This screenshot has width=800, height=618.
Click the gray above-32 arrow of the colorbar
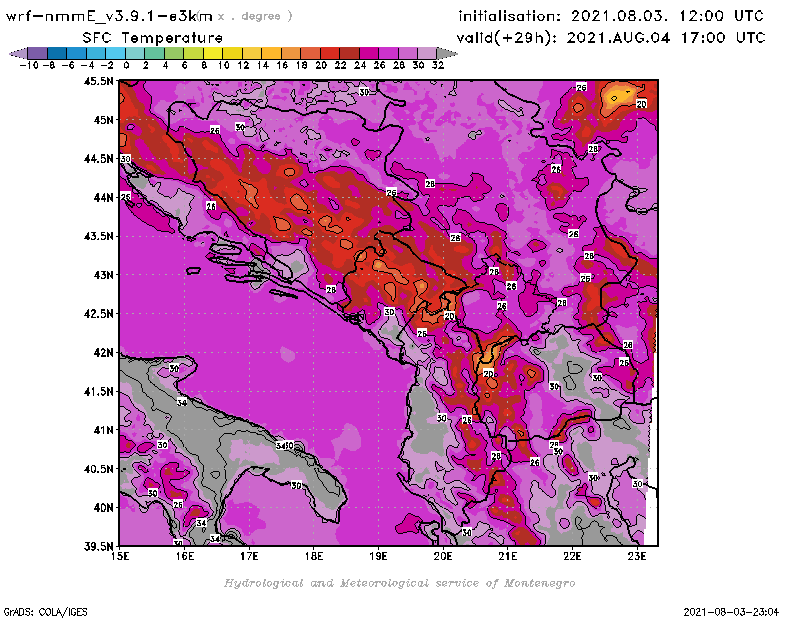(x=447, y=53)
